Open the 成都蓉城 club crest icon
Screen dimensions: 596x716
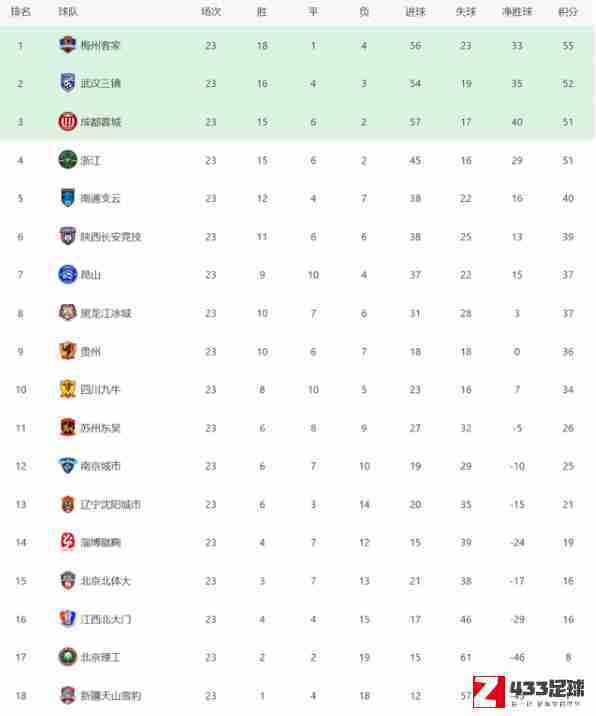(68, 122)
